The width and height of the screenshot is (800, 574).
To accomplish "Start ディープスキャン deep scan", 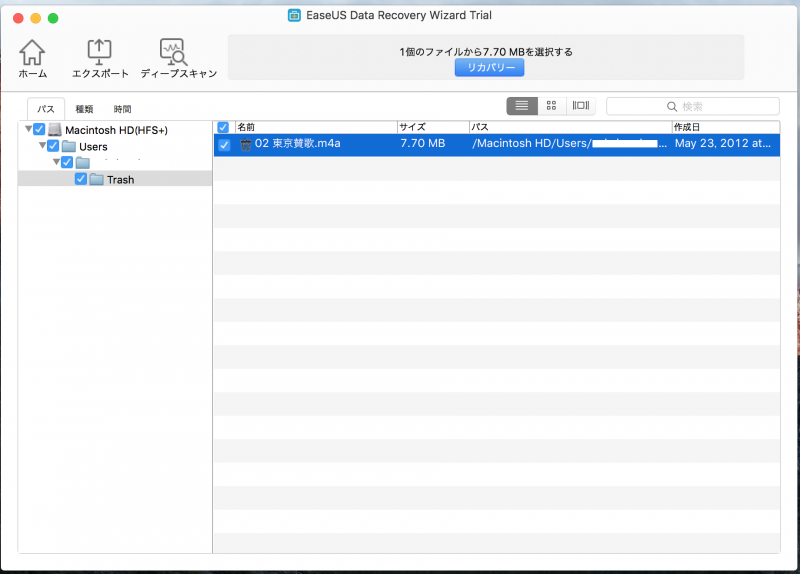I will 178,58.
